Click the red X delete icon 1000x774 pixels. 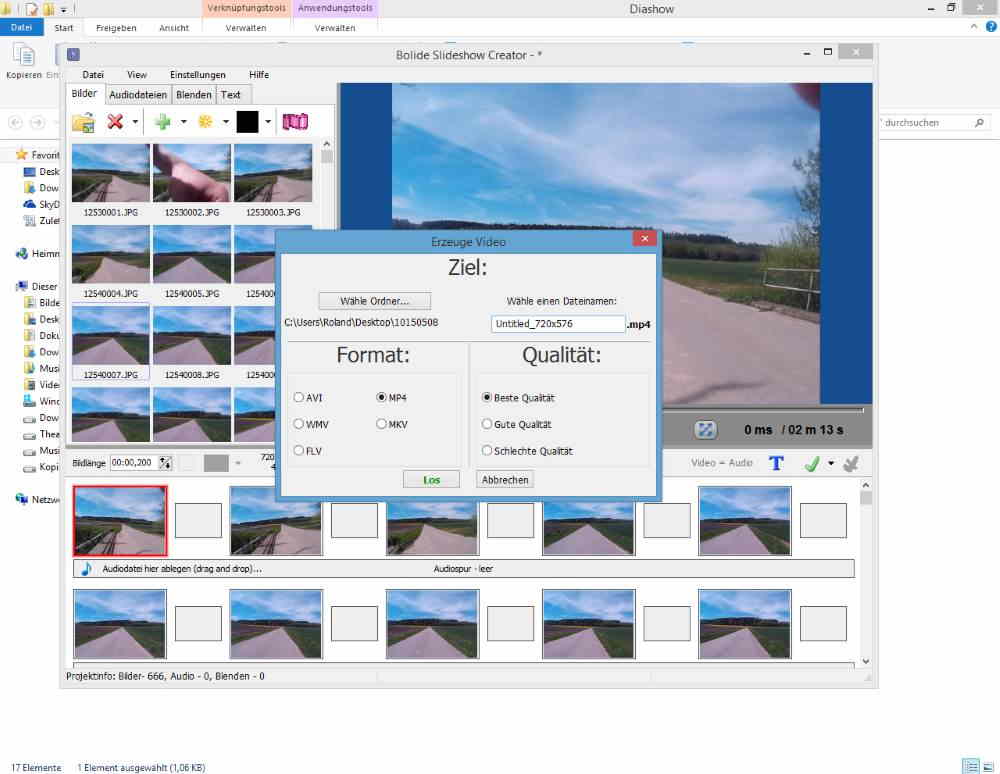pos(116,122)
